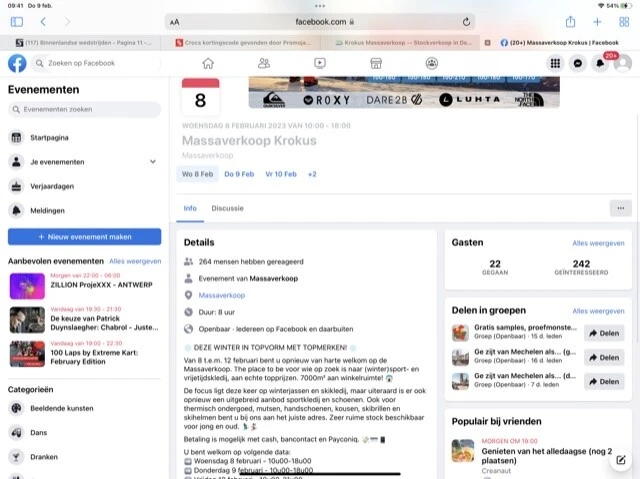Click the Facebook logo
640x479 pixels.
17,63
